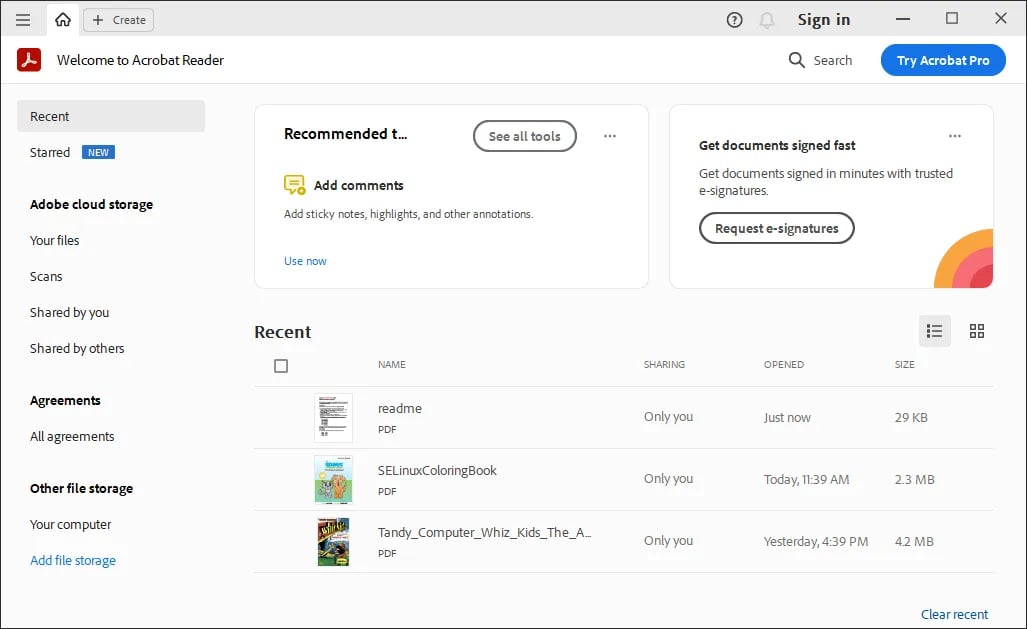Open the SELinuxColoringBook thumbnail

(x=333, y=480)
